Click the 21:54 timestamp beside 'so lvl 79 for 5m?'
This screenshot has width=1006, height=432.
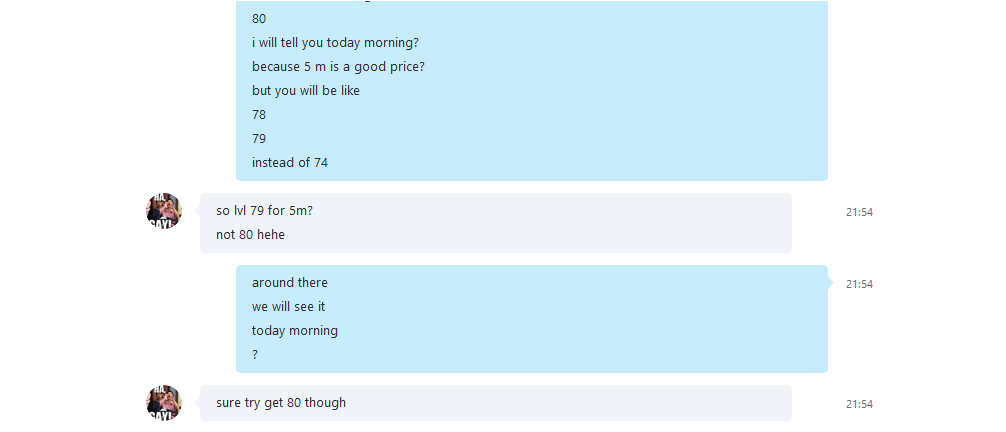[x=859, y=212]
